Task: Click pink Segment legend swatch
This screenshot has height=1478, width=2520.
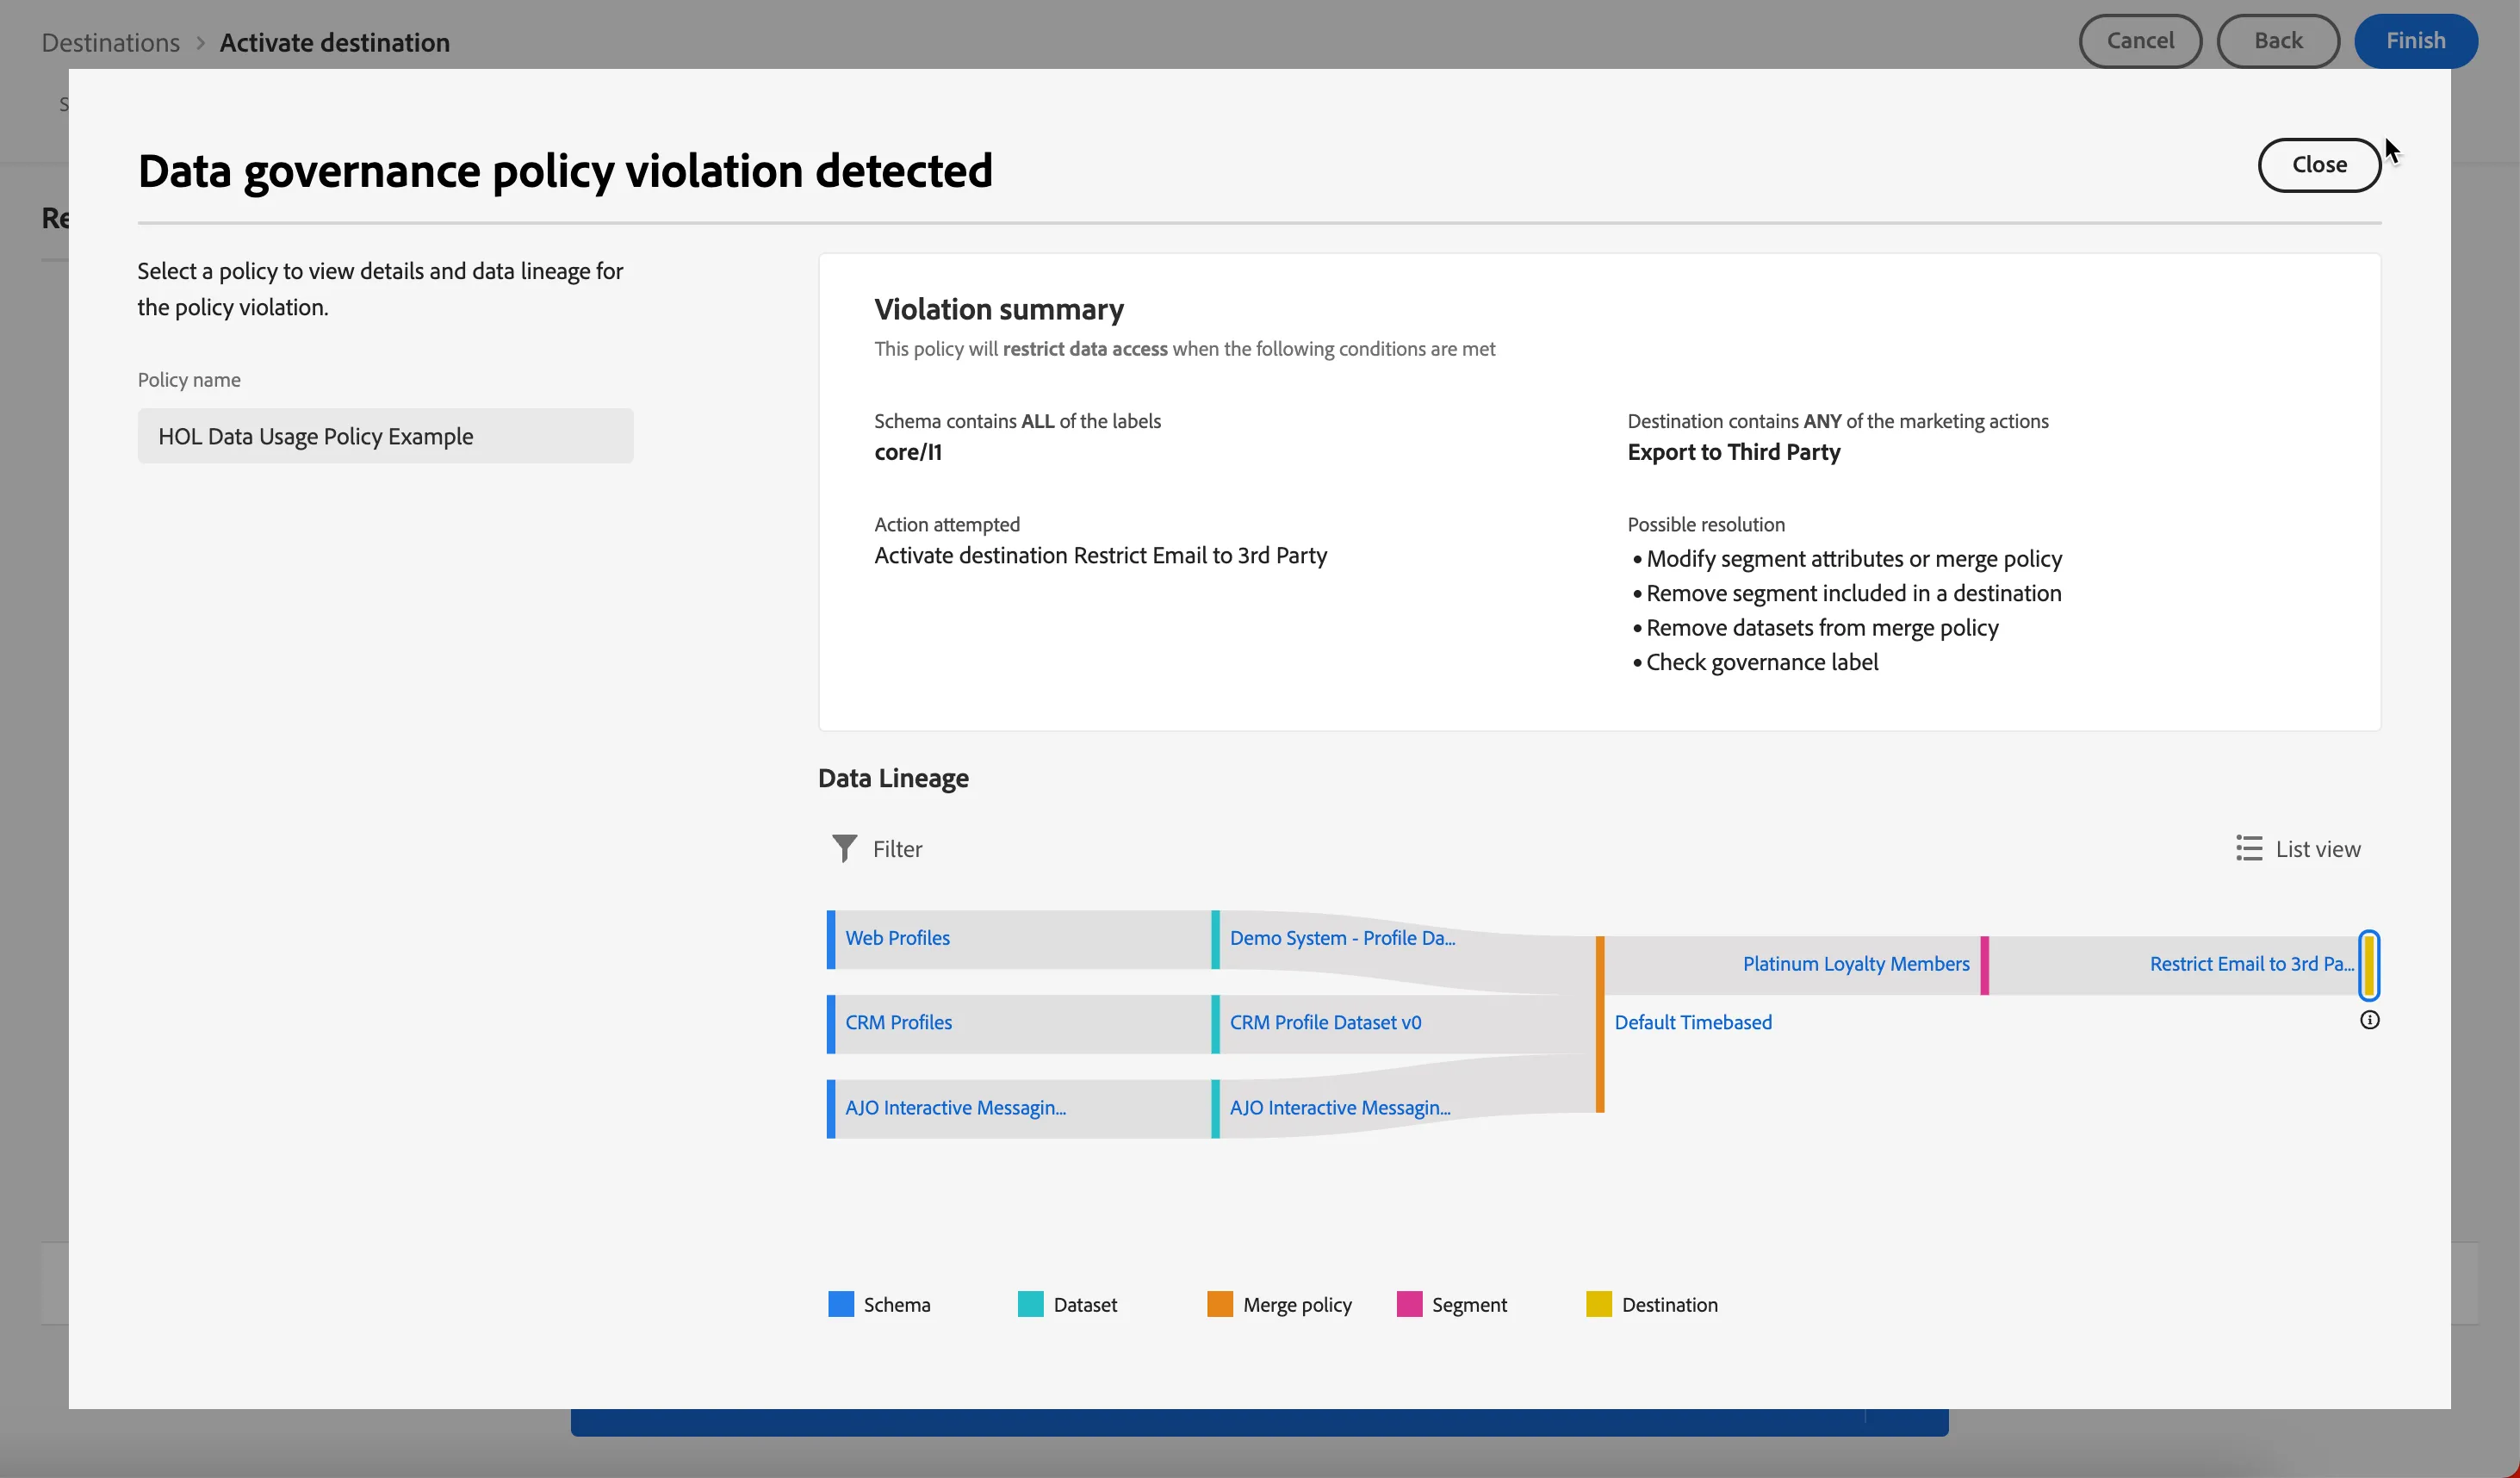Action: pos(1409,1304)
